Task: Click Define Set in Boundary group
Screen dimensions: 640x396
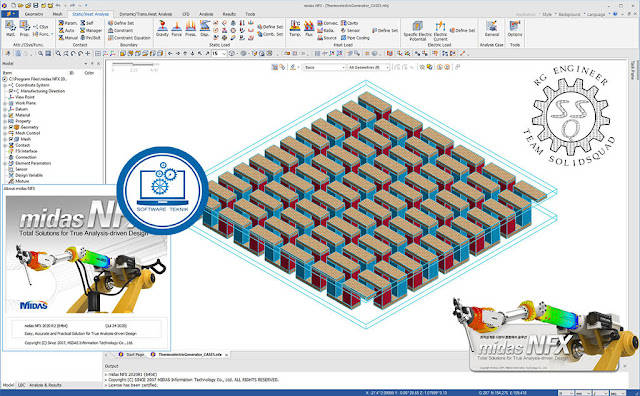Action: pos(121,23)
